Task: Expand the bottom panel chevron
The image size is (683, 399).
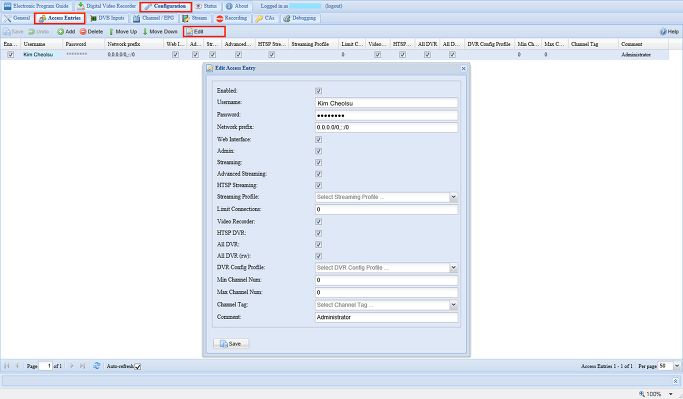Action: click(x=675, y=381)
